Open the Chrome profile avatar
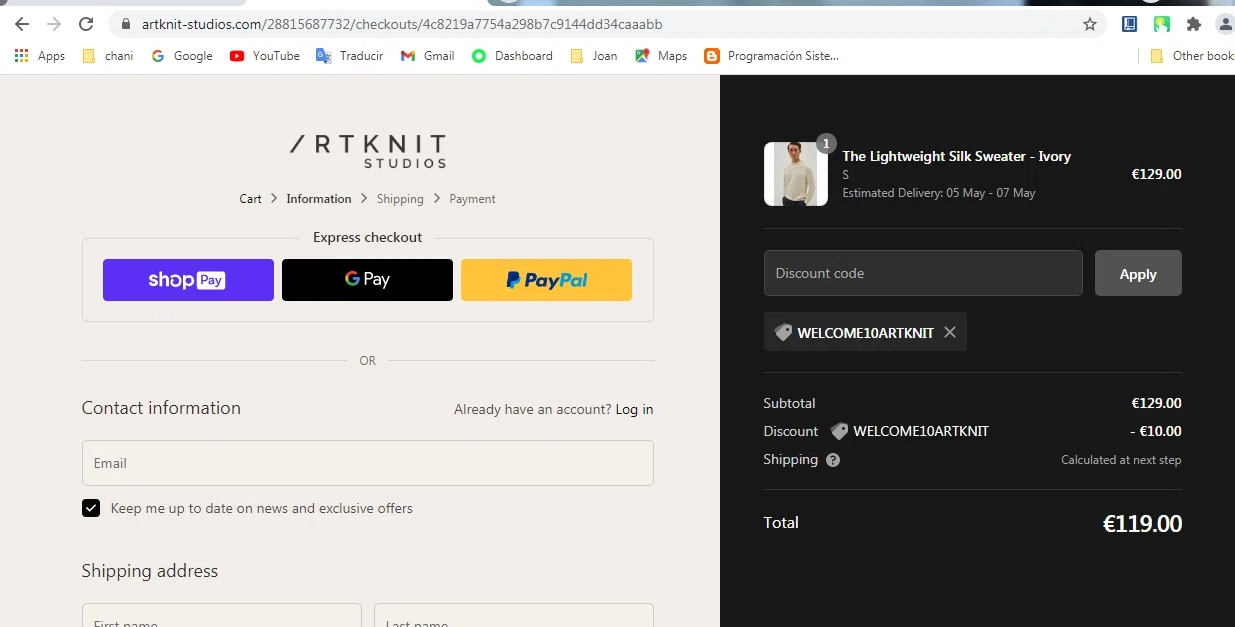The image size is (1235, 627). tap(1225, 24)
